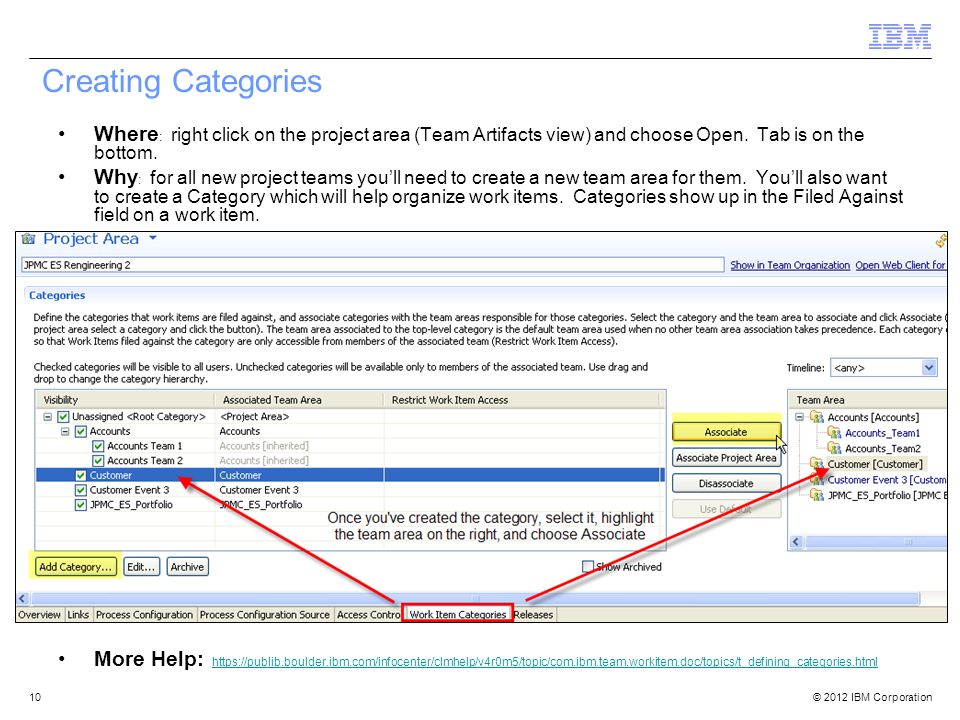Screen dimensions: 960x720
Task: Open the Timeline combo box
Action: 883,368
